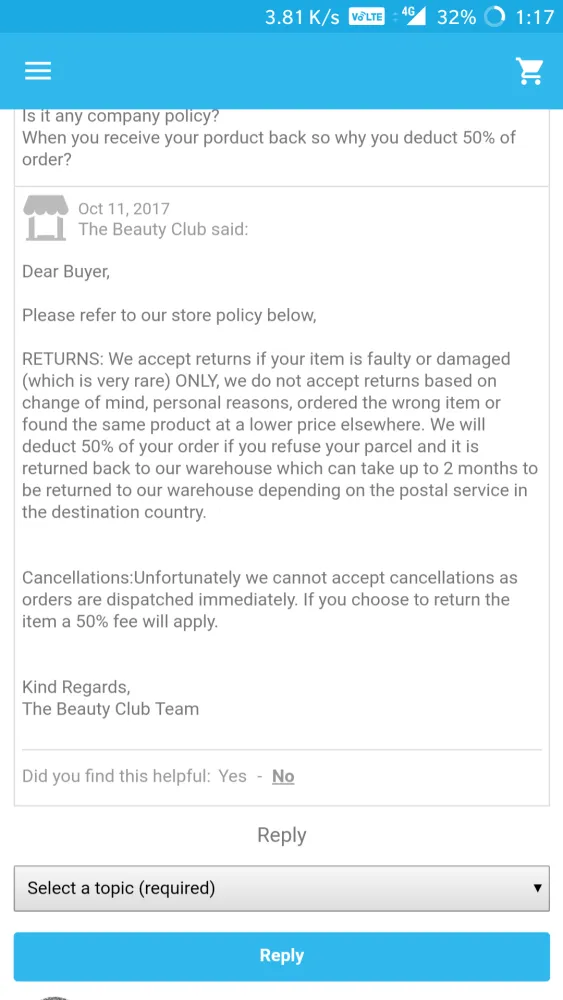
Task: Tap the network speed indicator
Action: (x=302, y=17)
